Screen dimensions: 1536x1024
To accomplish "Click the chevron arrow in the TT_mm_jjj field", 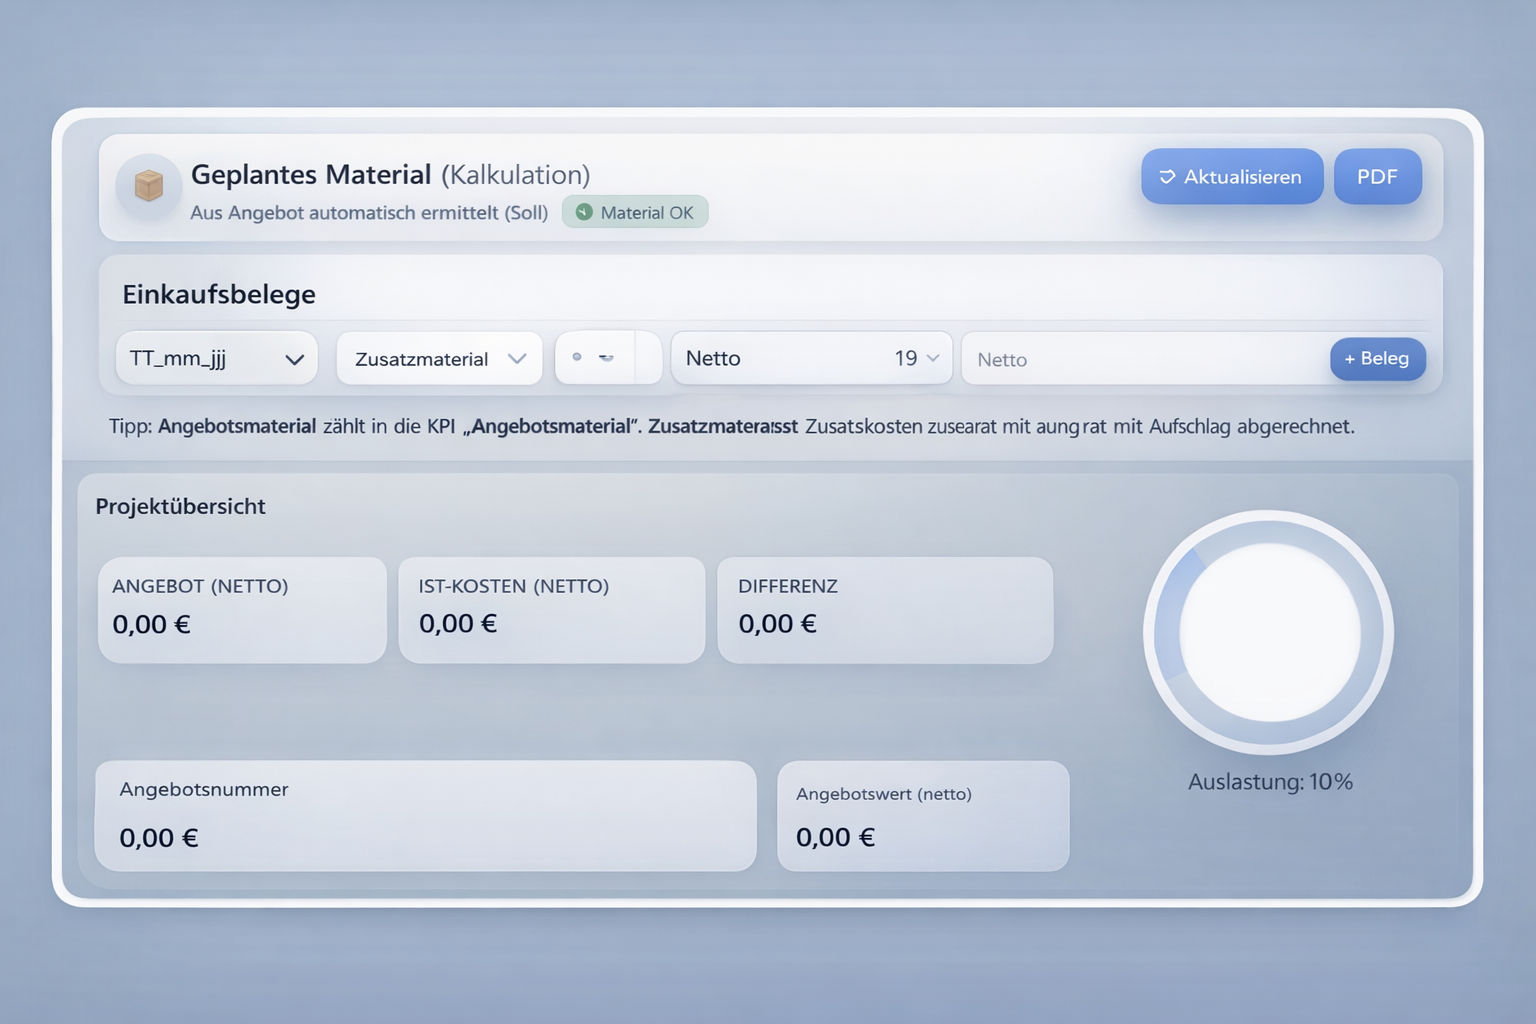I will 294,360.
